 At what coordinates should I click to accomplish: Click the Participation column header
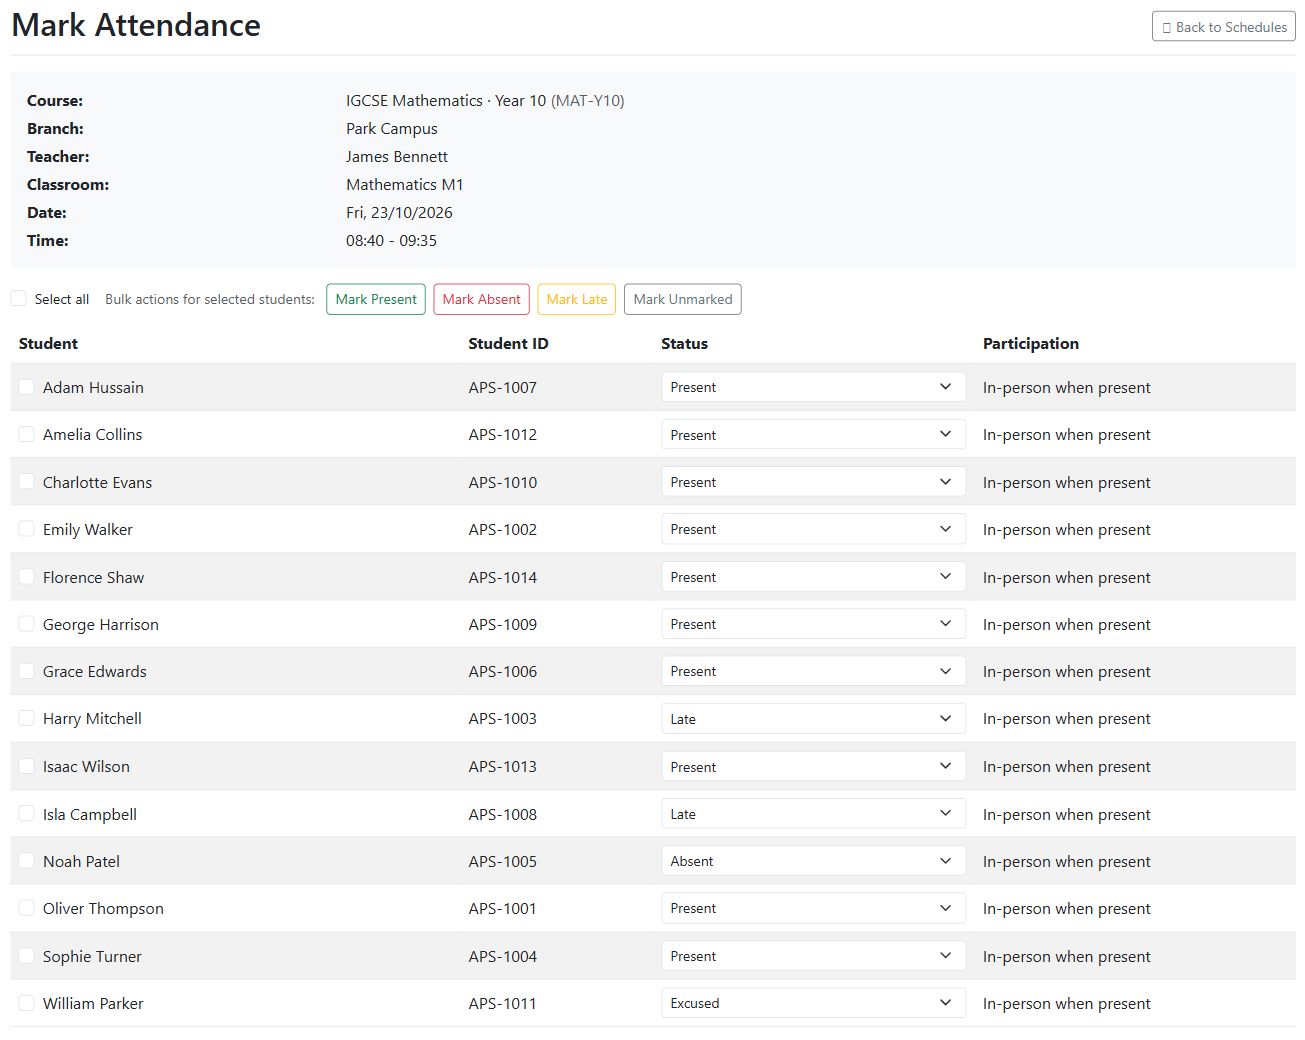click(x=1030, y=343)
